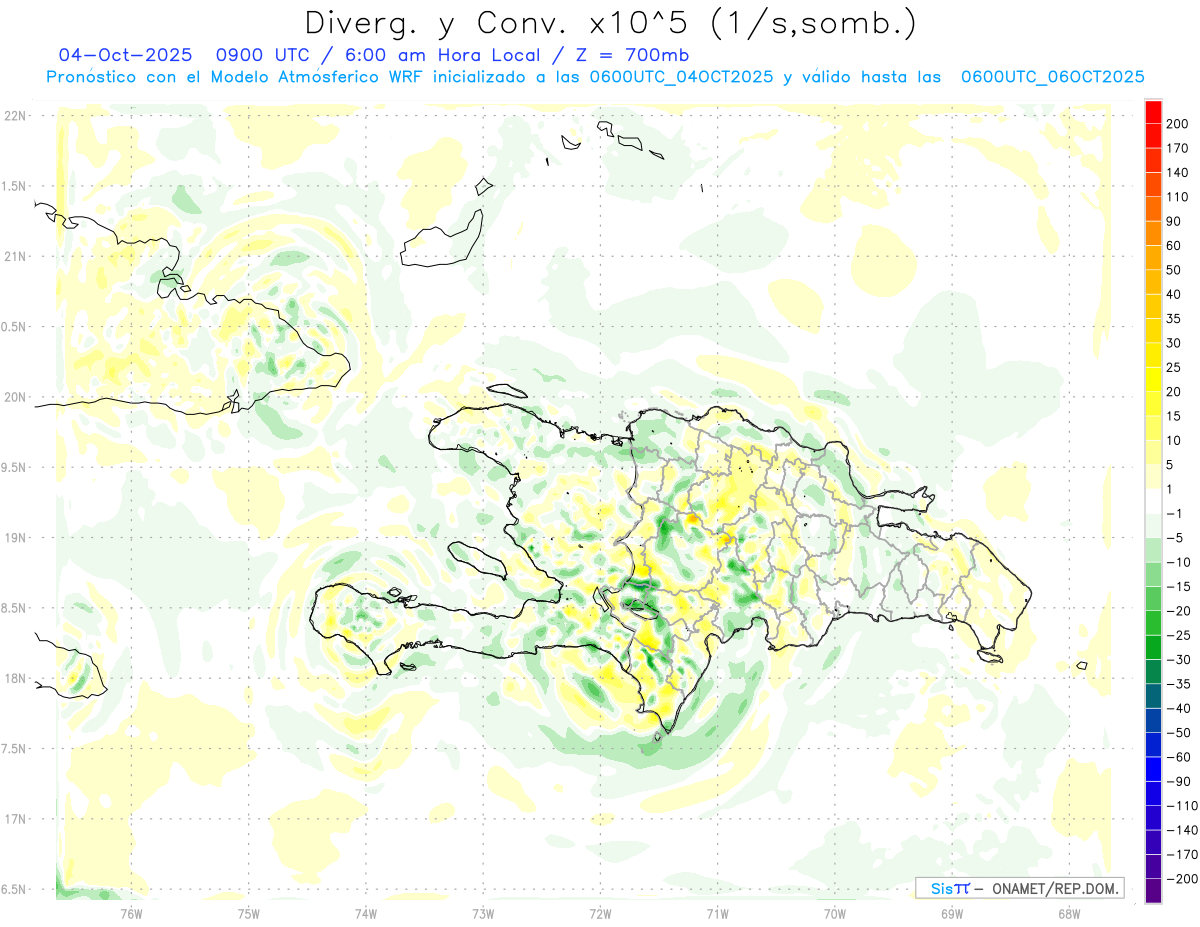The width and height of the screenshot is (1200, 927).
Task: Click the '68W' longitude label
Action: [1069, 914]
